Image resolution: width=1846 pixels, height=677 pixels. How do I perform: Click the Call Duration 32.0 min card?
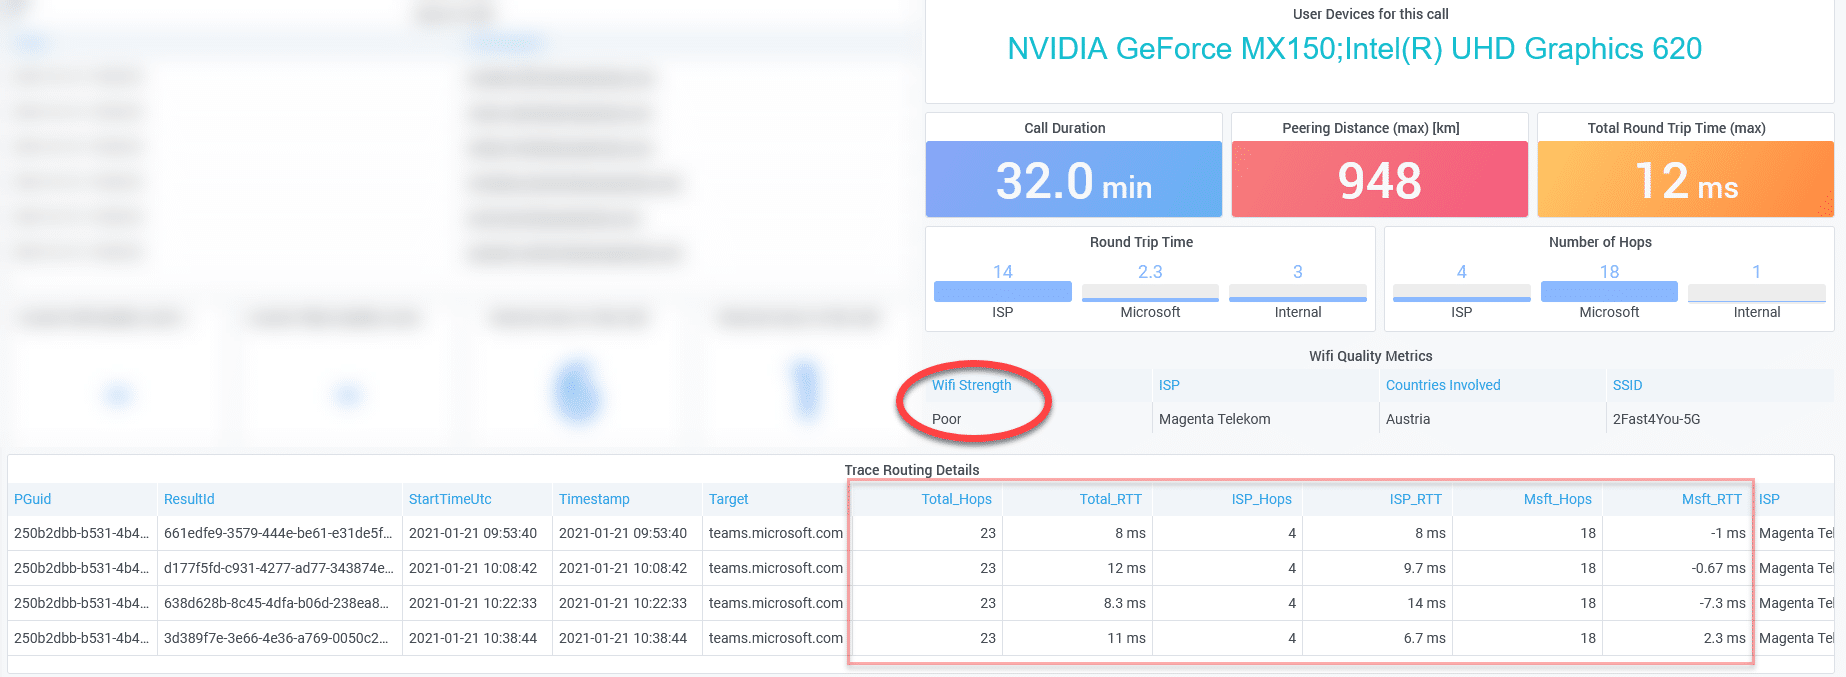tap(1073, 180)
